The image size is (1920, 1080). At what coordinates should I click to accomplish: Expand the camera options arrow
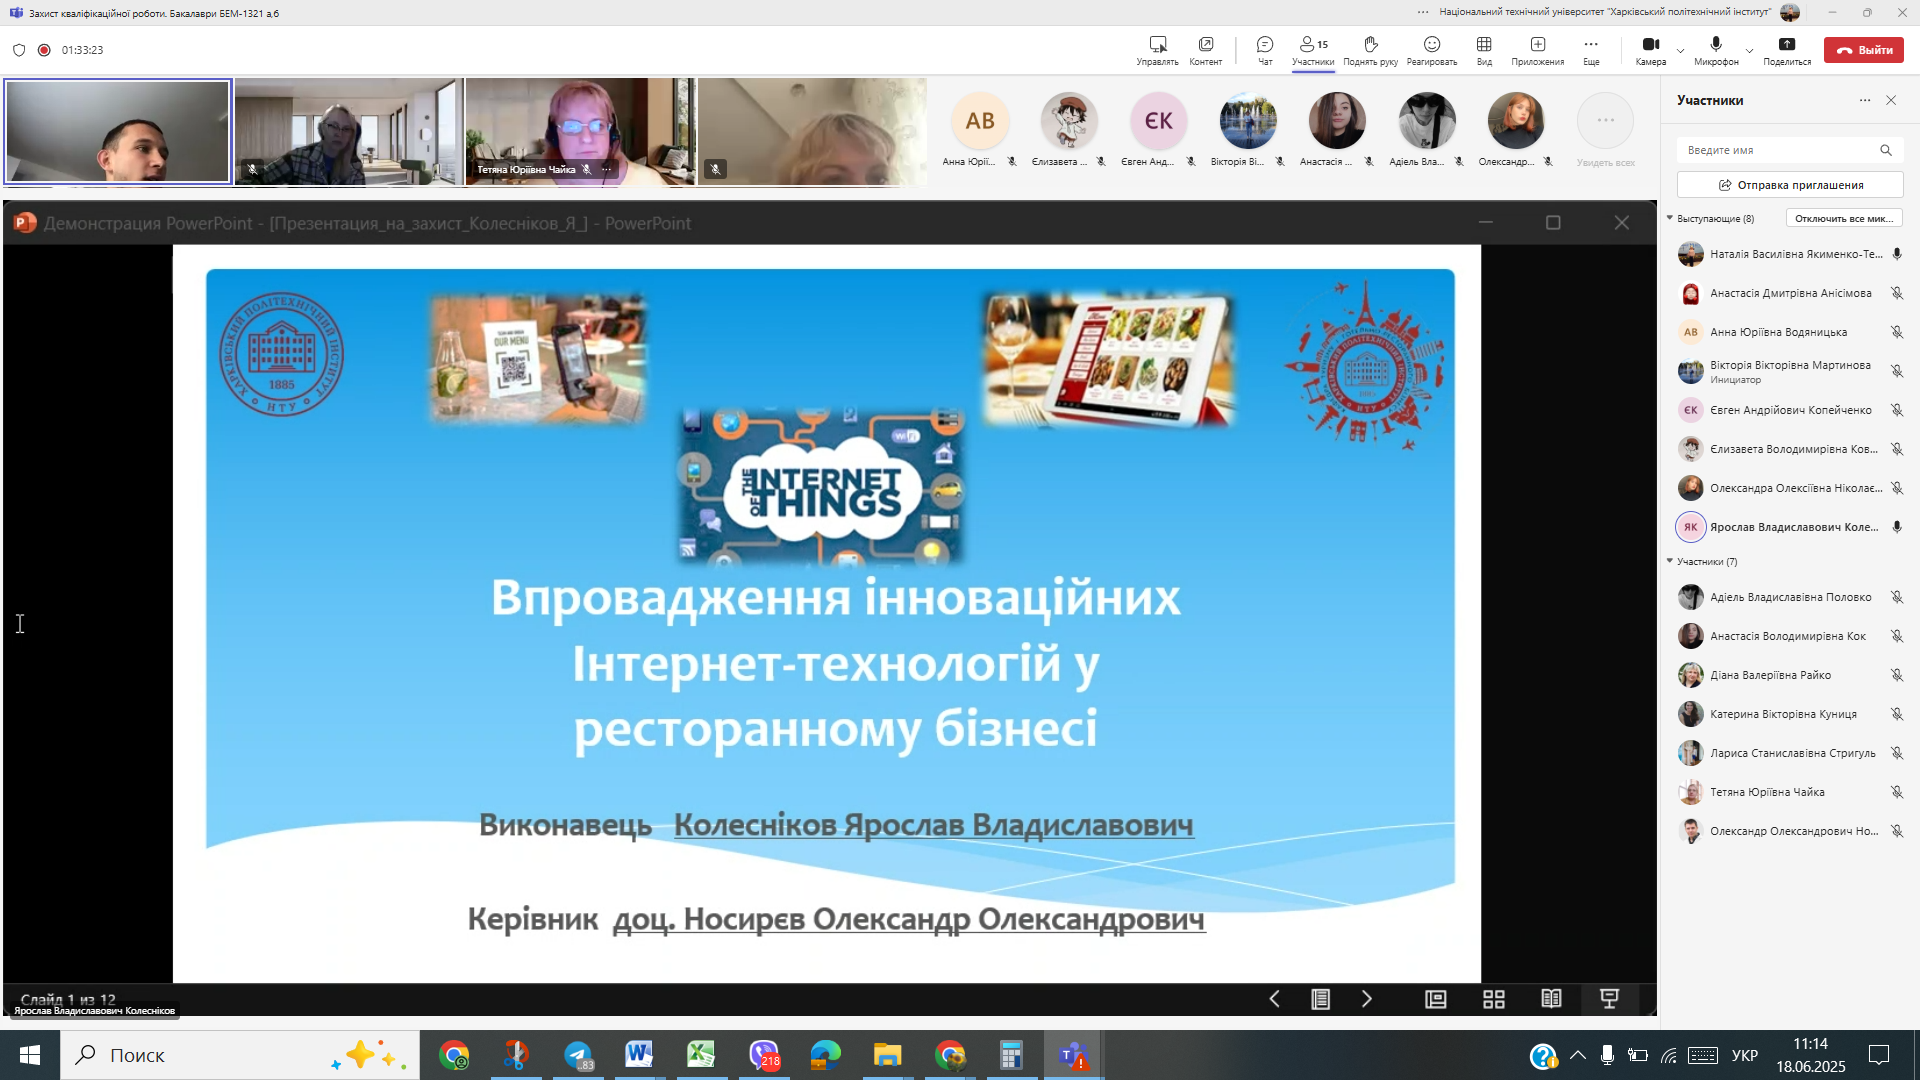pyautogui.click(x=1680, y=51)
